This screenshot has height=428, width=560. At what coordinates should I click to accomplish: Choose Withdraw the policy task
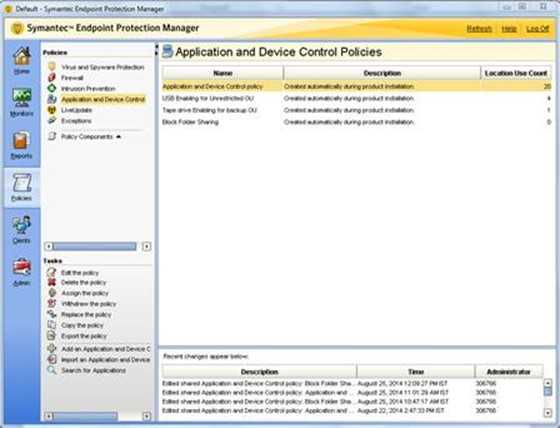pyautogui.click(x=89, y=304)
